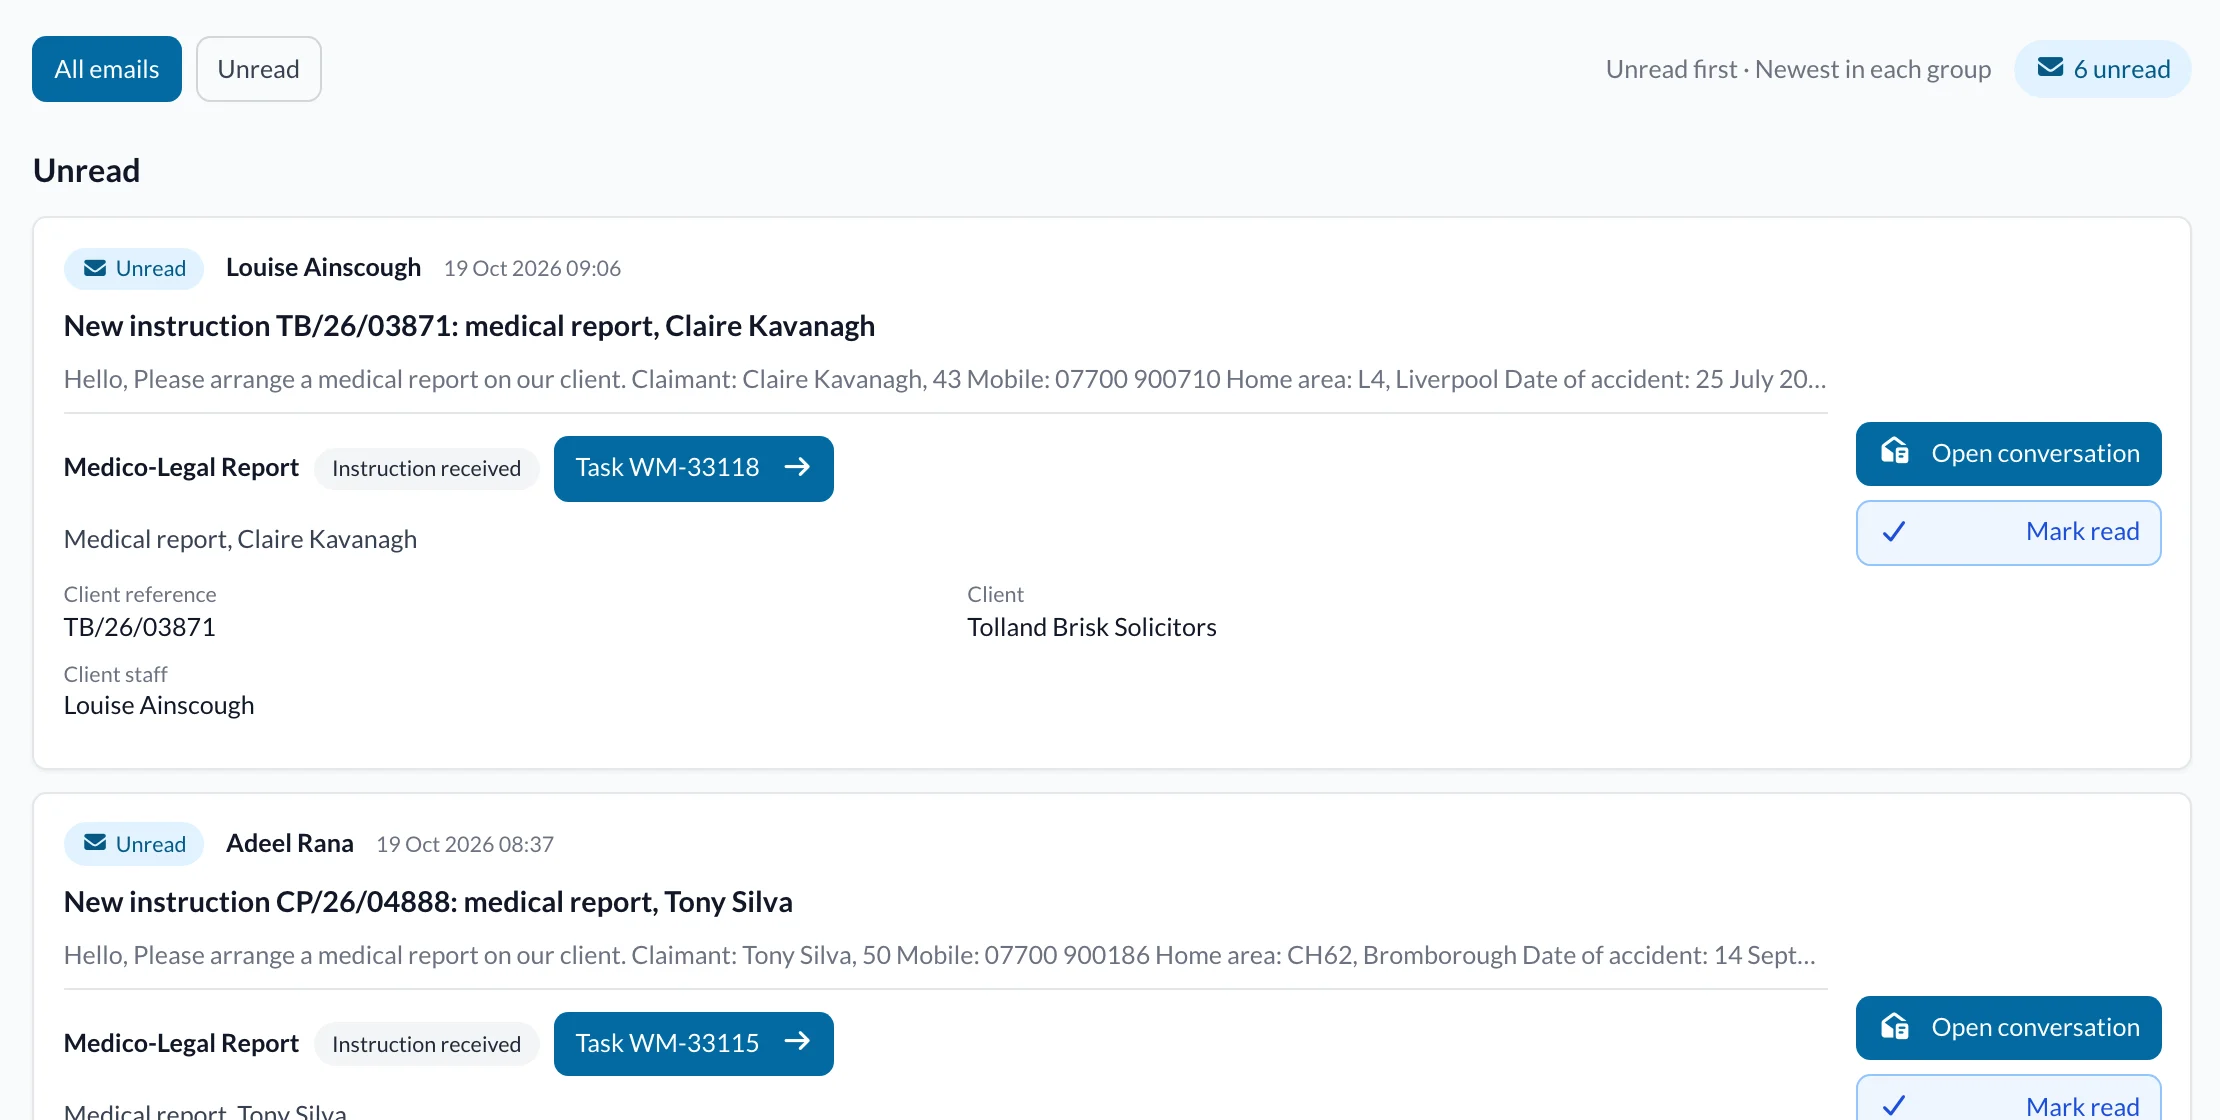The image size is (2220, 1120).
Task: Click Instruction received status in Kavanagh card
Action: pyautogui.click(x=427, y=469)
